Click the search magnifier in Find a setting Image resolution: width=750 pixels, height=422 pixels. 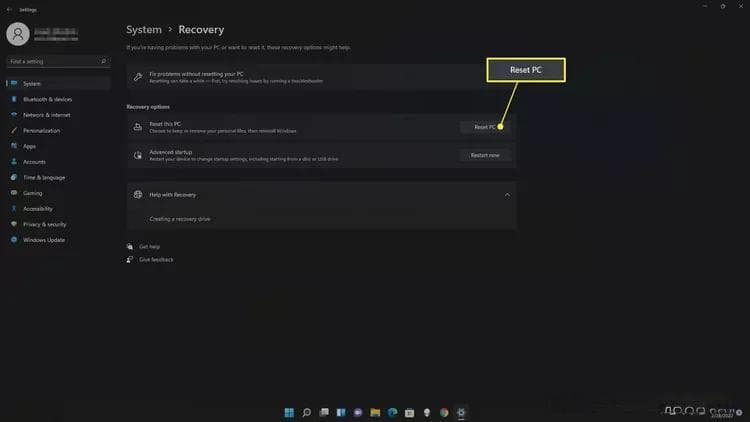(x=103, y=61)
